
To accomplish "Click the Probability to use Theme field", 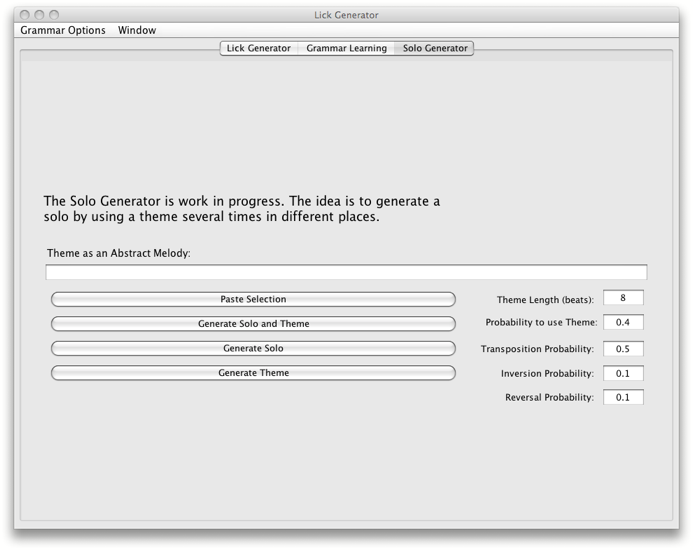I will pos(623,322).
